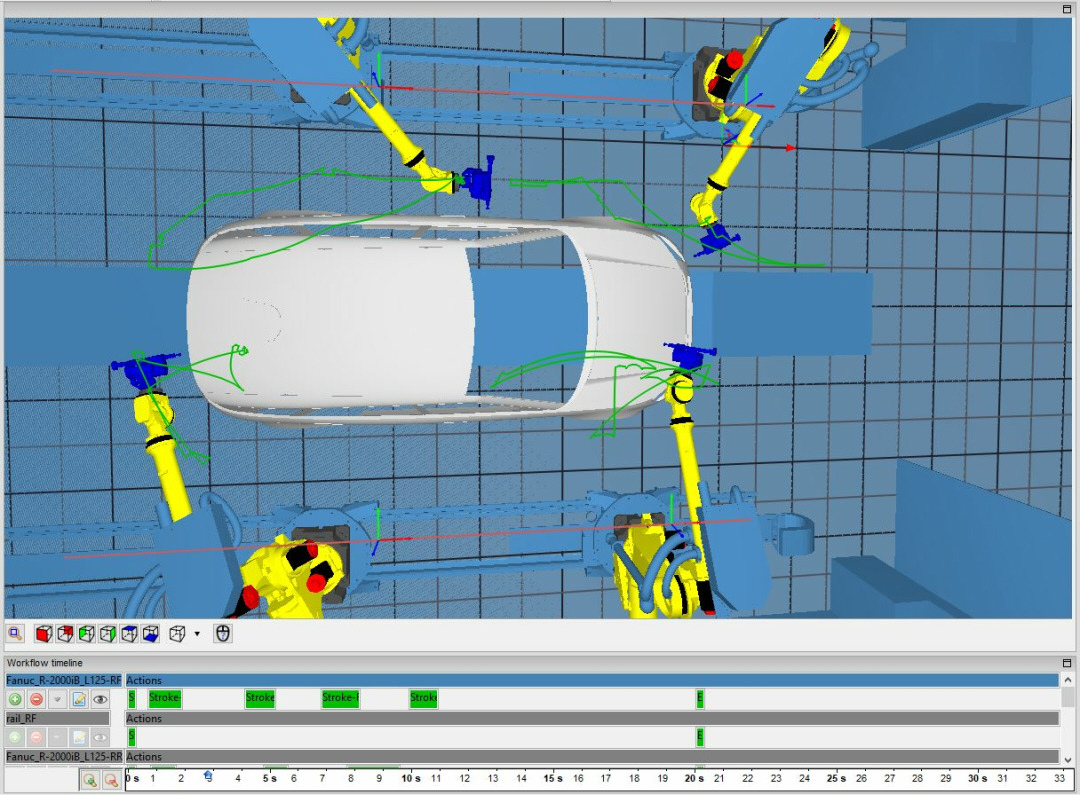Click the blue playhead marker near 3 s

[x=208, y=776]
